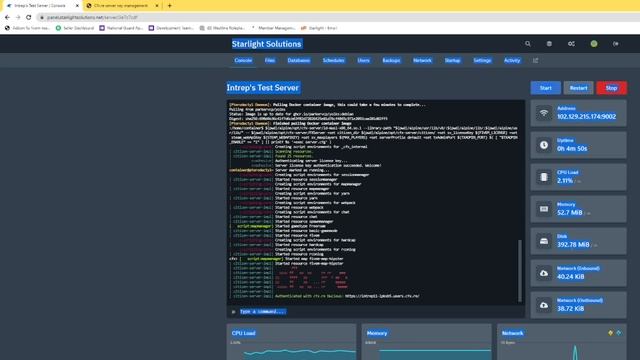Click the disk value 392.78 MiB
Image resolution: width=640 pixels, height=360 pixels.
pyautogui.click(x=573, y=244)
